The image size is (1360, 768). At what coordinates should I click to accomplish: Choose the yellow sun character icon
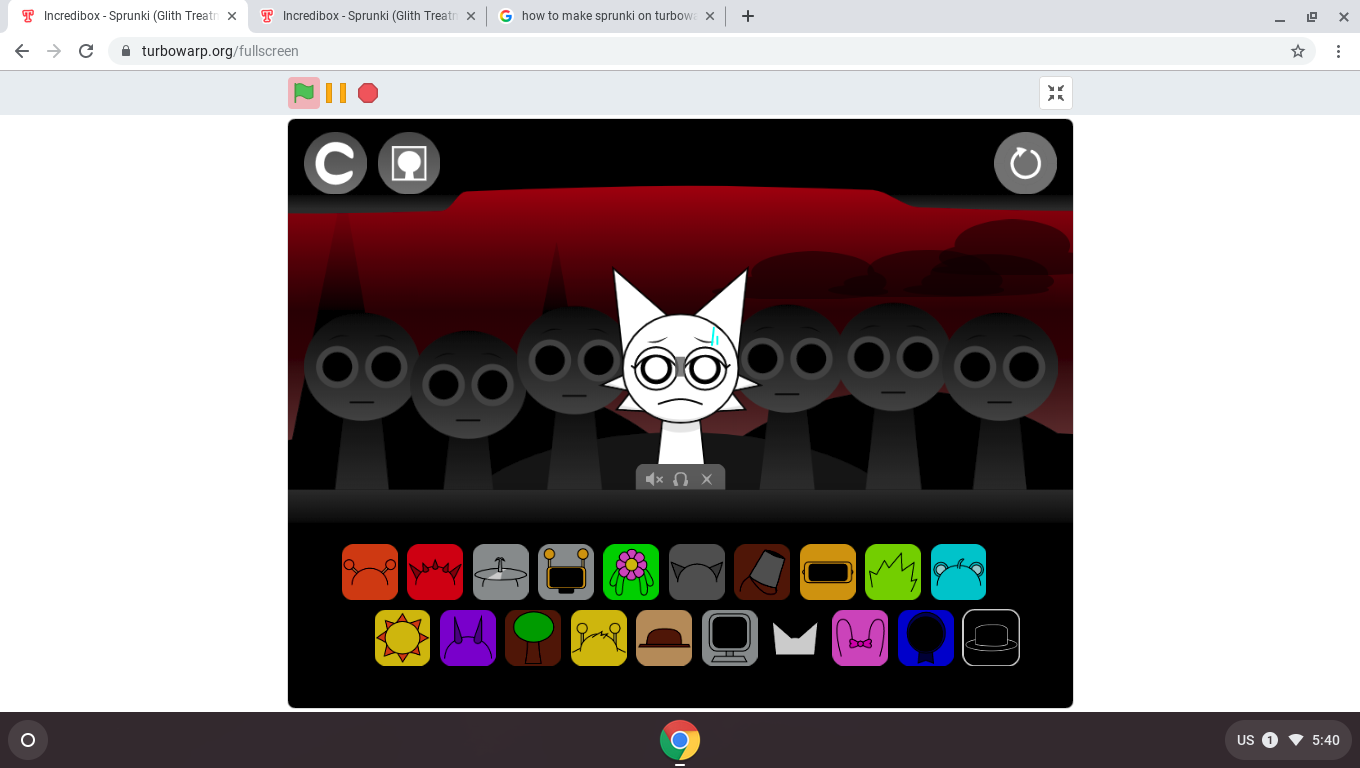pos(402,637)
